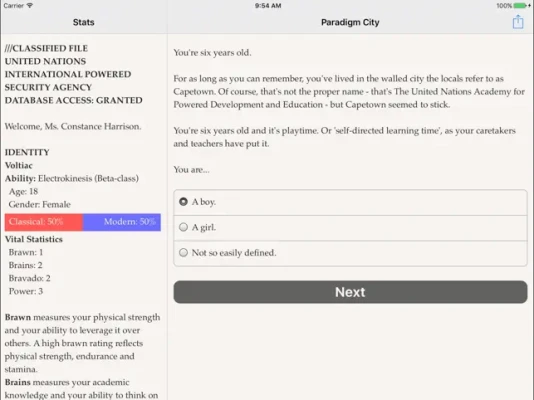Image resolution: width=534 pixels, height=400 pixels.
Task: Tap the 'You're six years old.' text
Action: (x=213, y=53)
